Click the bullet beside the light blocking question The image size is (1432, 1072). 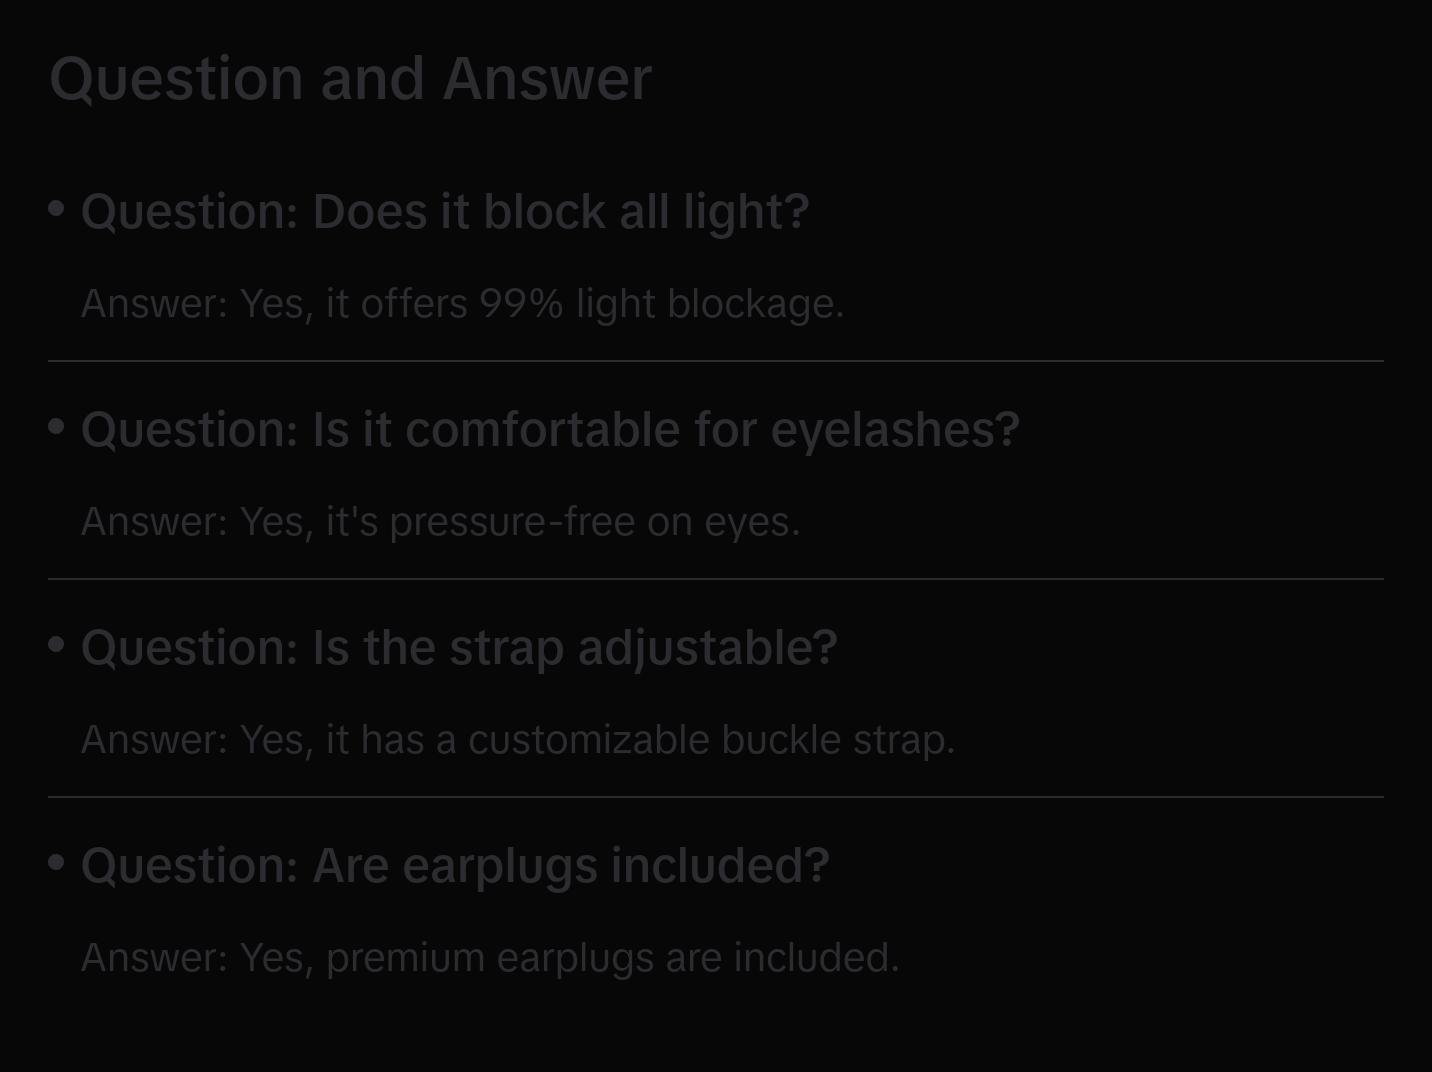click(x=57, y=209)
